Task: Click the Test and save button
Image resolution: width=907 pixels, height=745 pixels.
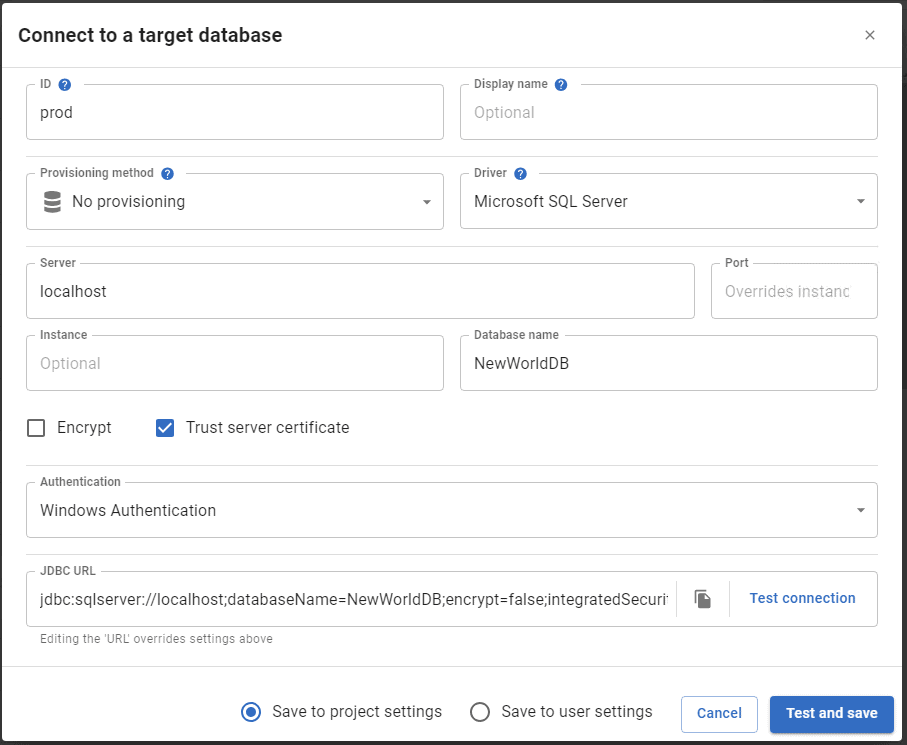Action: pyautogui.click(x=831, y=714)
